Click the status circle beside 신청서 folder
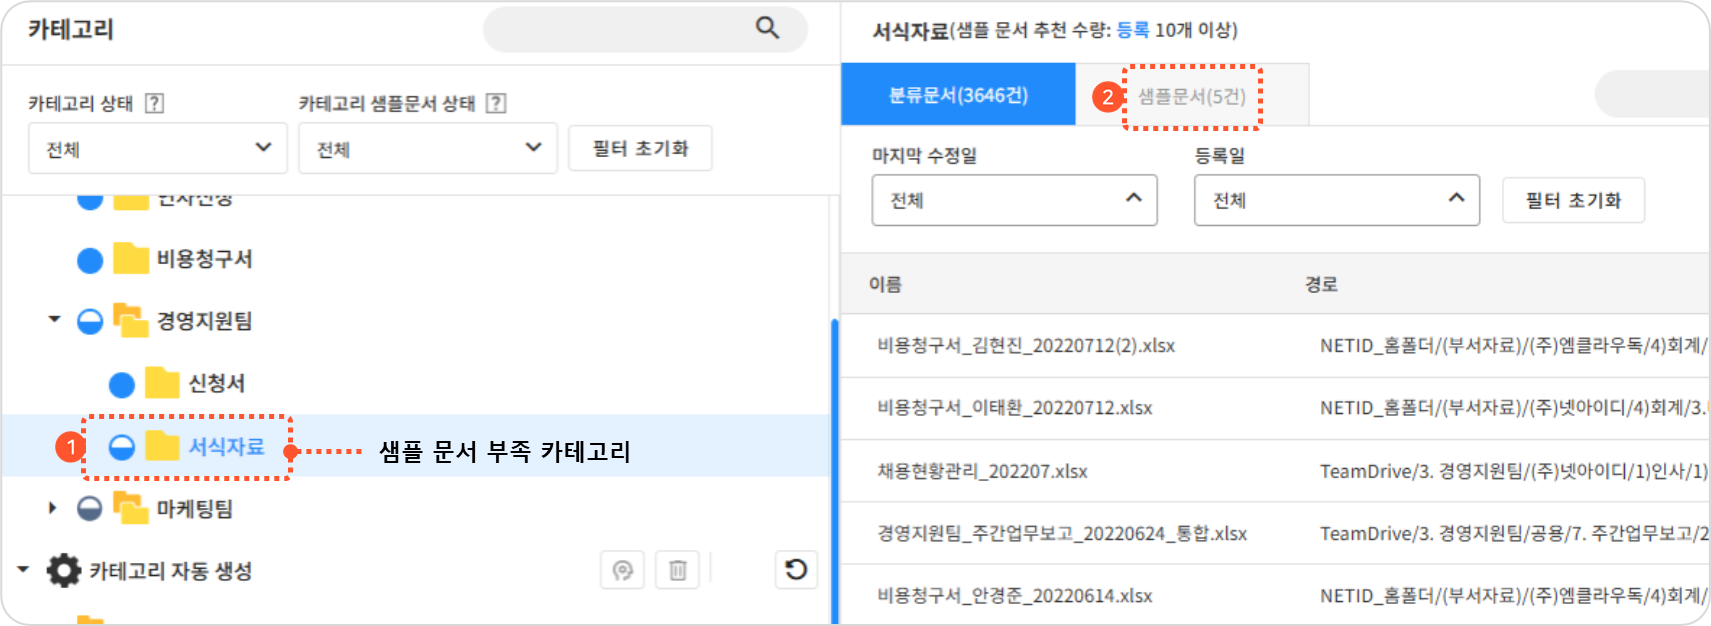This screenshot has height=626, width=1711. [x=122, y=384]
